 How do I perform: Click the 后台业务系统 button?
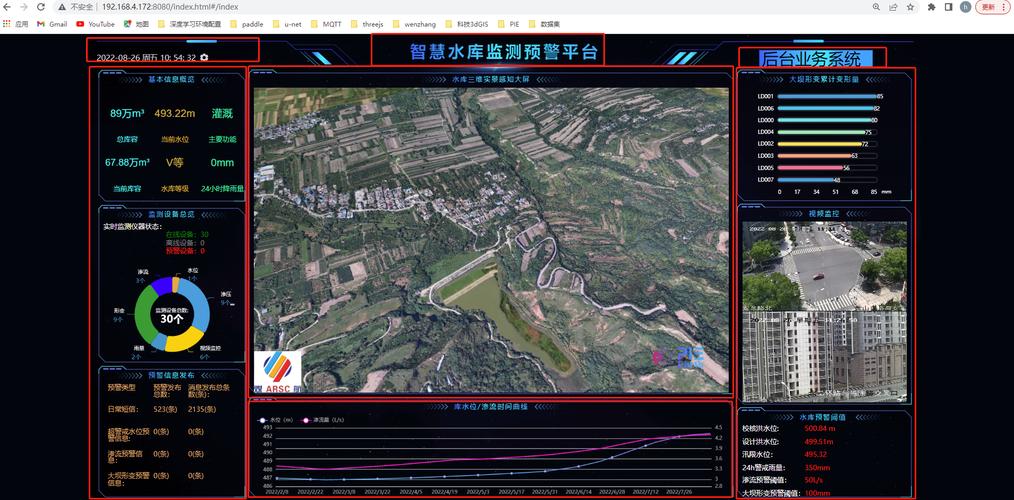(815, 59)
